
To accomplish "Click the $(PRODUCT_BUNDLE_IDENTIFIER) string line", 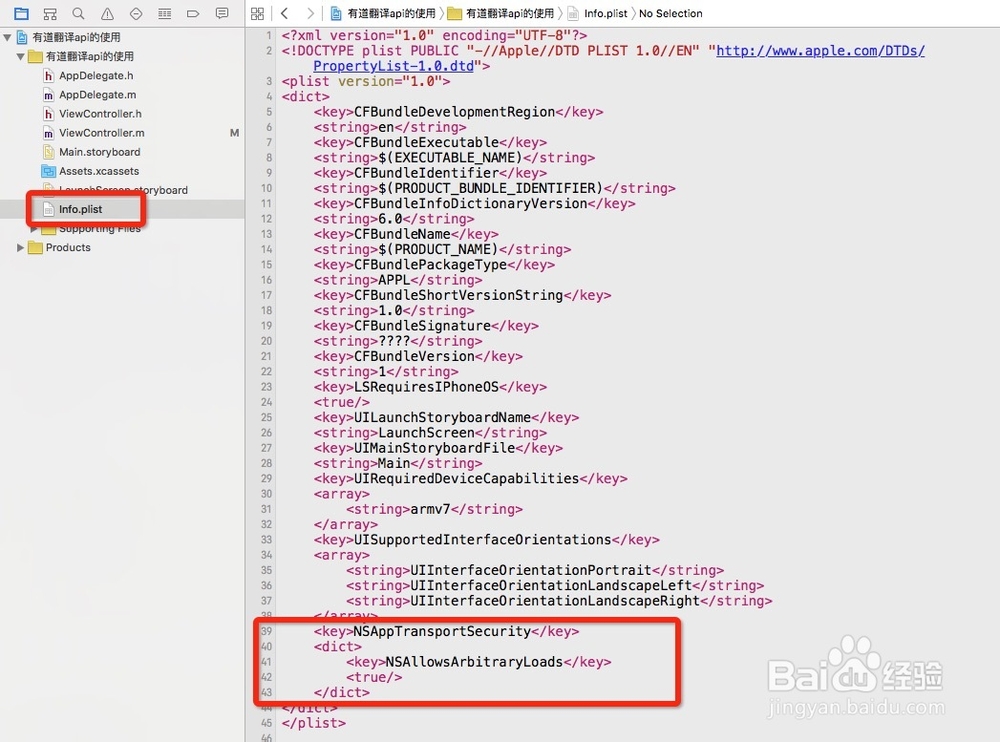I will click(x=494, y=188).
